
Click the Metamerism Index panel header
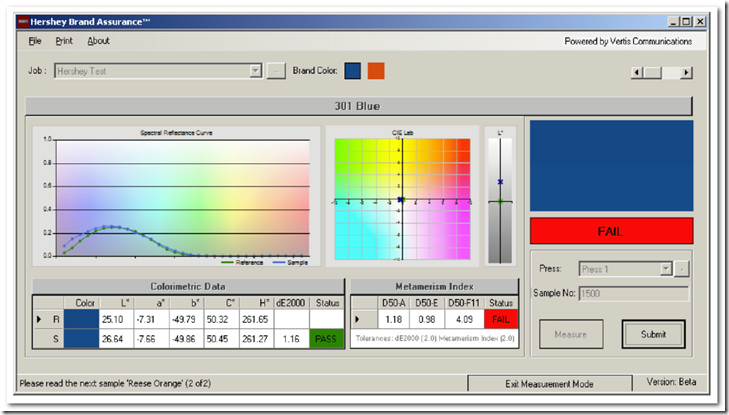434,286
